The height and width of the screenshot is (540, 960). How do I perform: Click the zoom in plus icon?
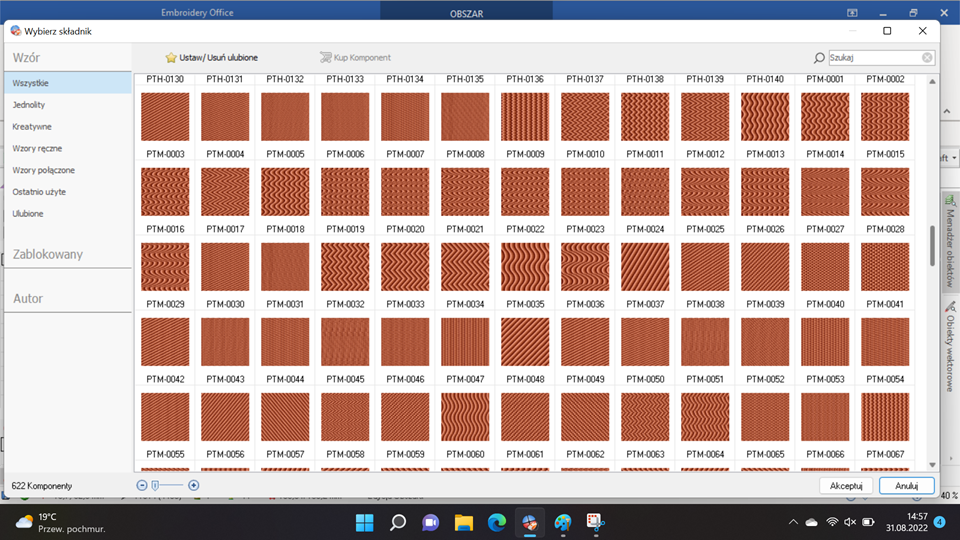coord(194,485)
